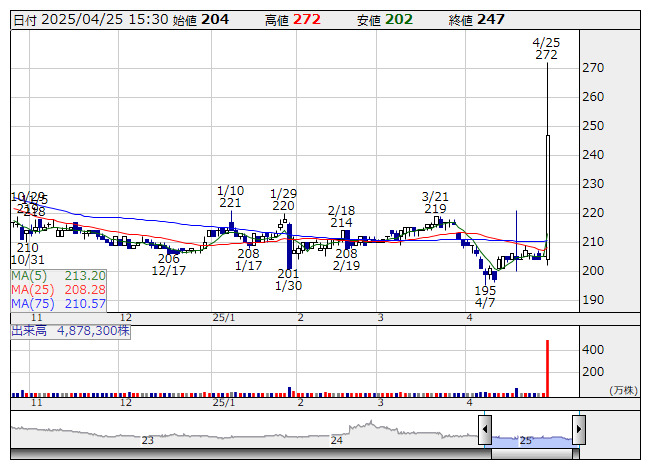Click the 12 month label under price chart
The height and width of the screenshot is (470, 653).
[126, 318]
